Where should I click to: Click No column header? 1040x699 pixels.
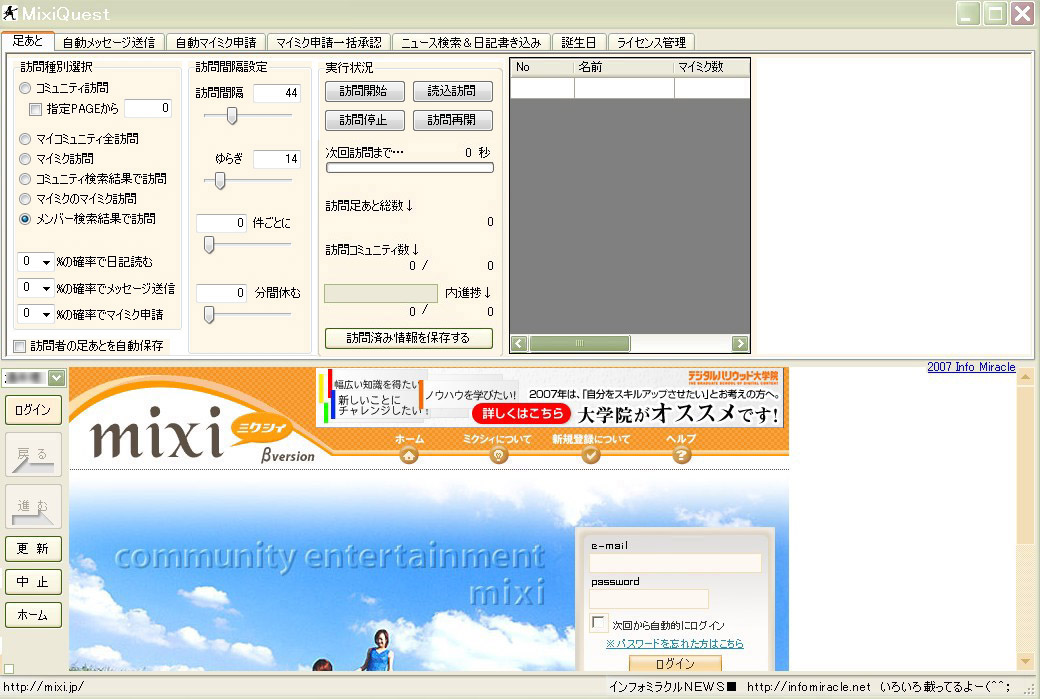tap(542, 68)
